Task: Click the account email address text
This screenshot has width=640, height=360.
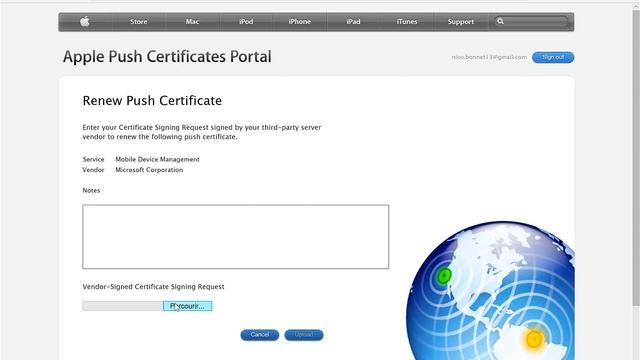Action: [x=489, y=57]
